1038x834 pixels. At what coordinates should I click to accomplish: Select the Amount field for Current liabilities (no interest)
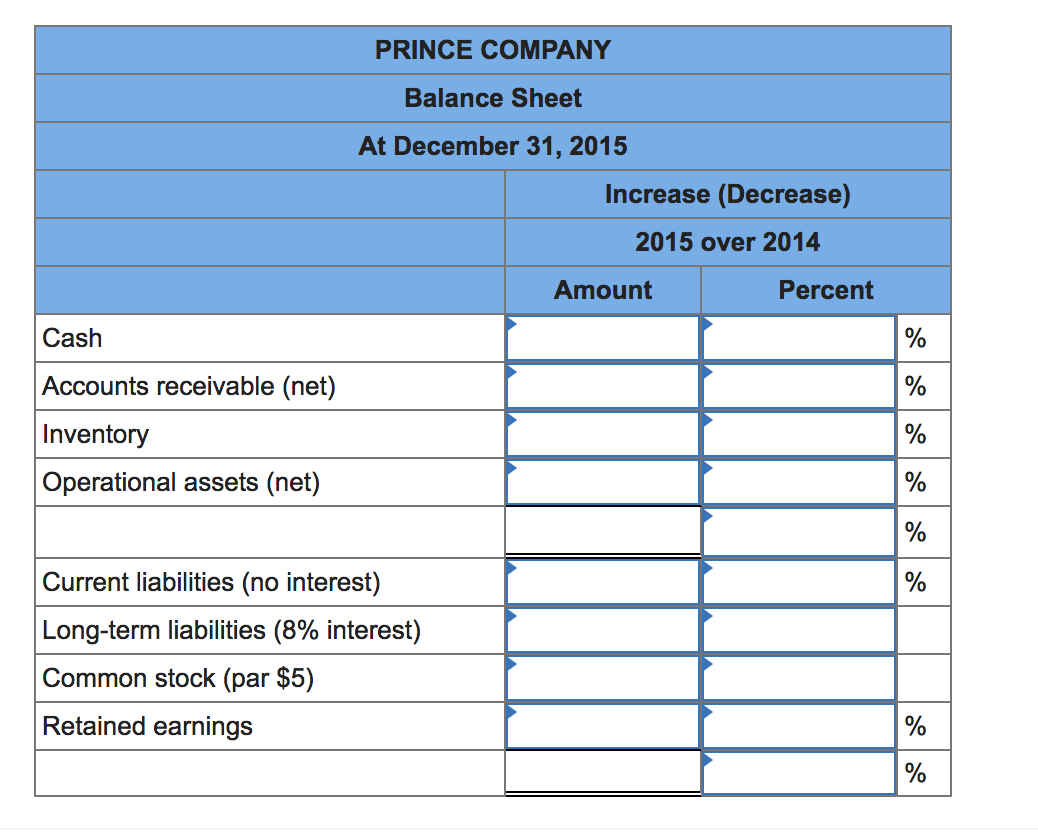[603, 582]
